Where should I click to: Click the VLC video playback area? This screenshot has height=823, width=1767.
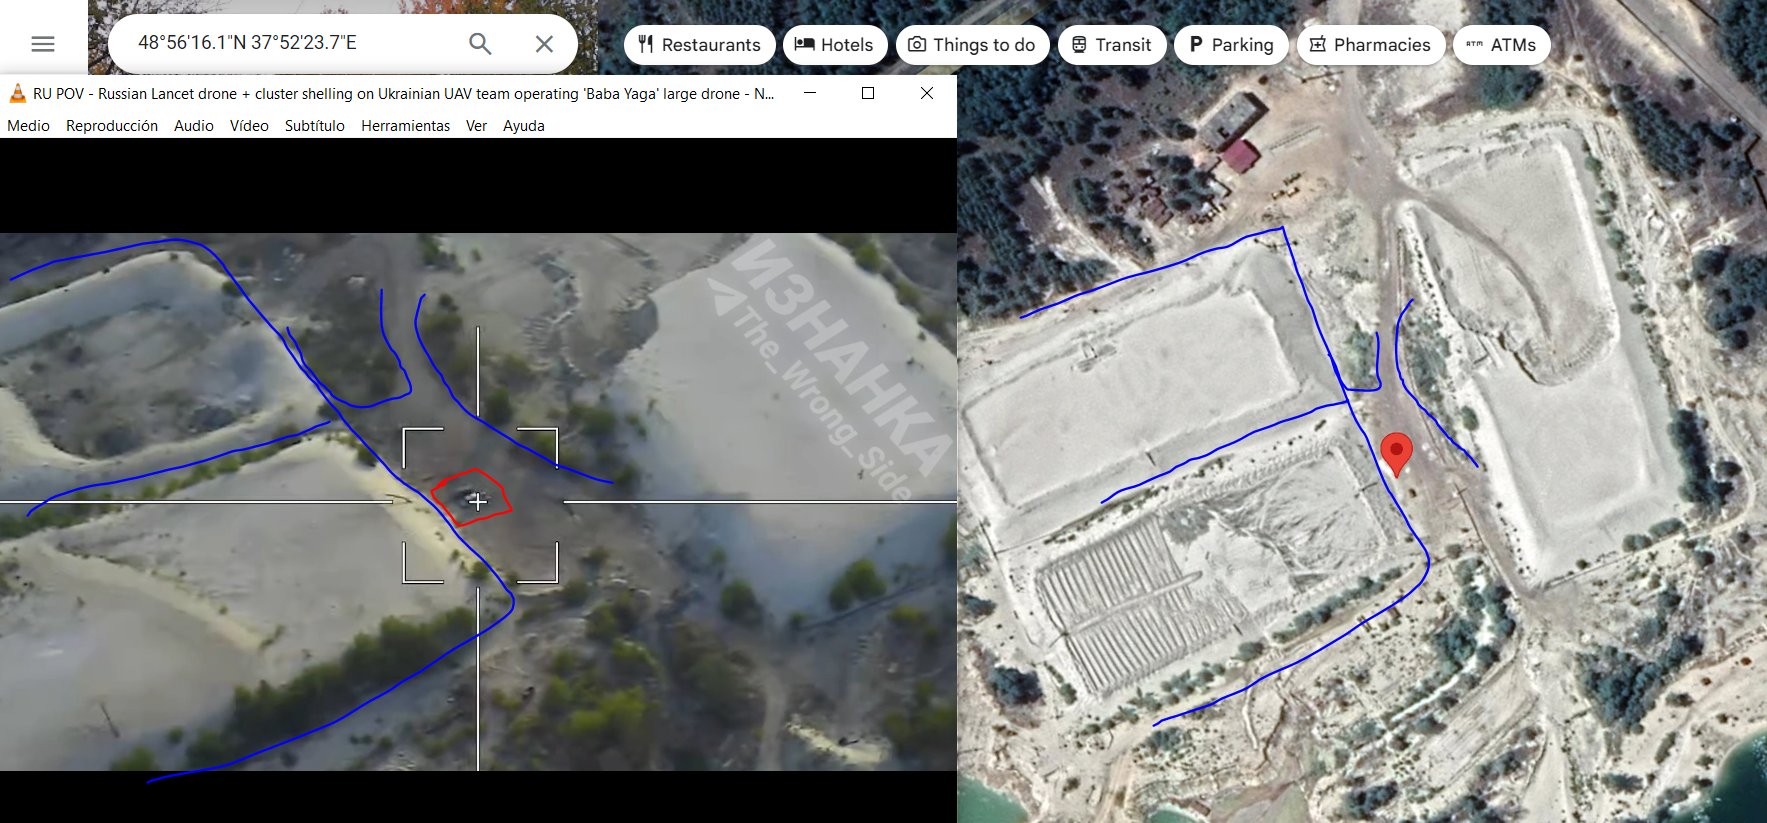click(x=478, y=480)
